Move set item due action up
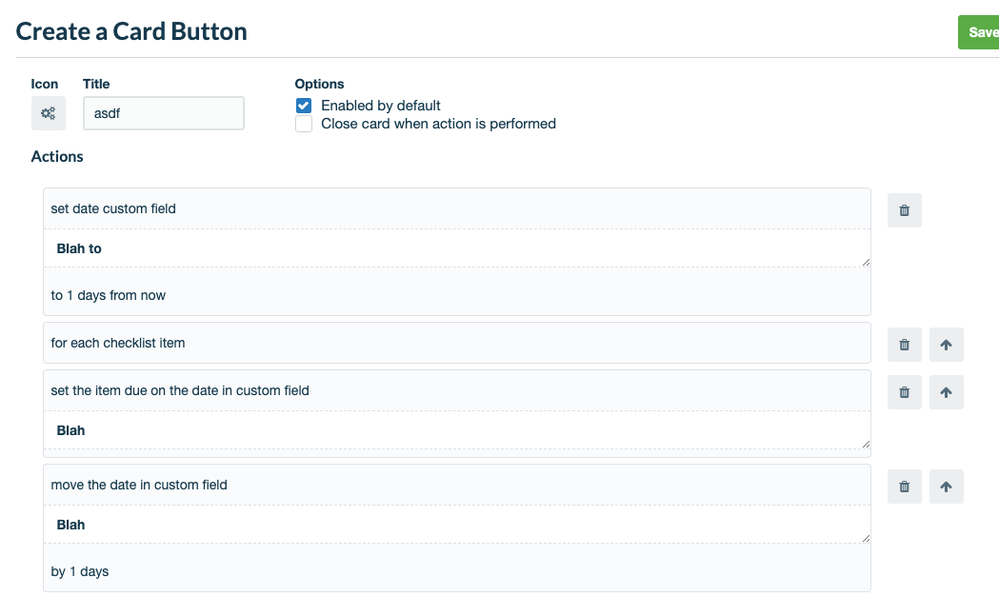This screenshot has height=615, width=999. point(946,392)
